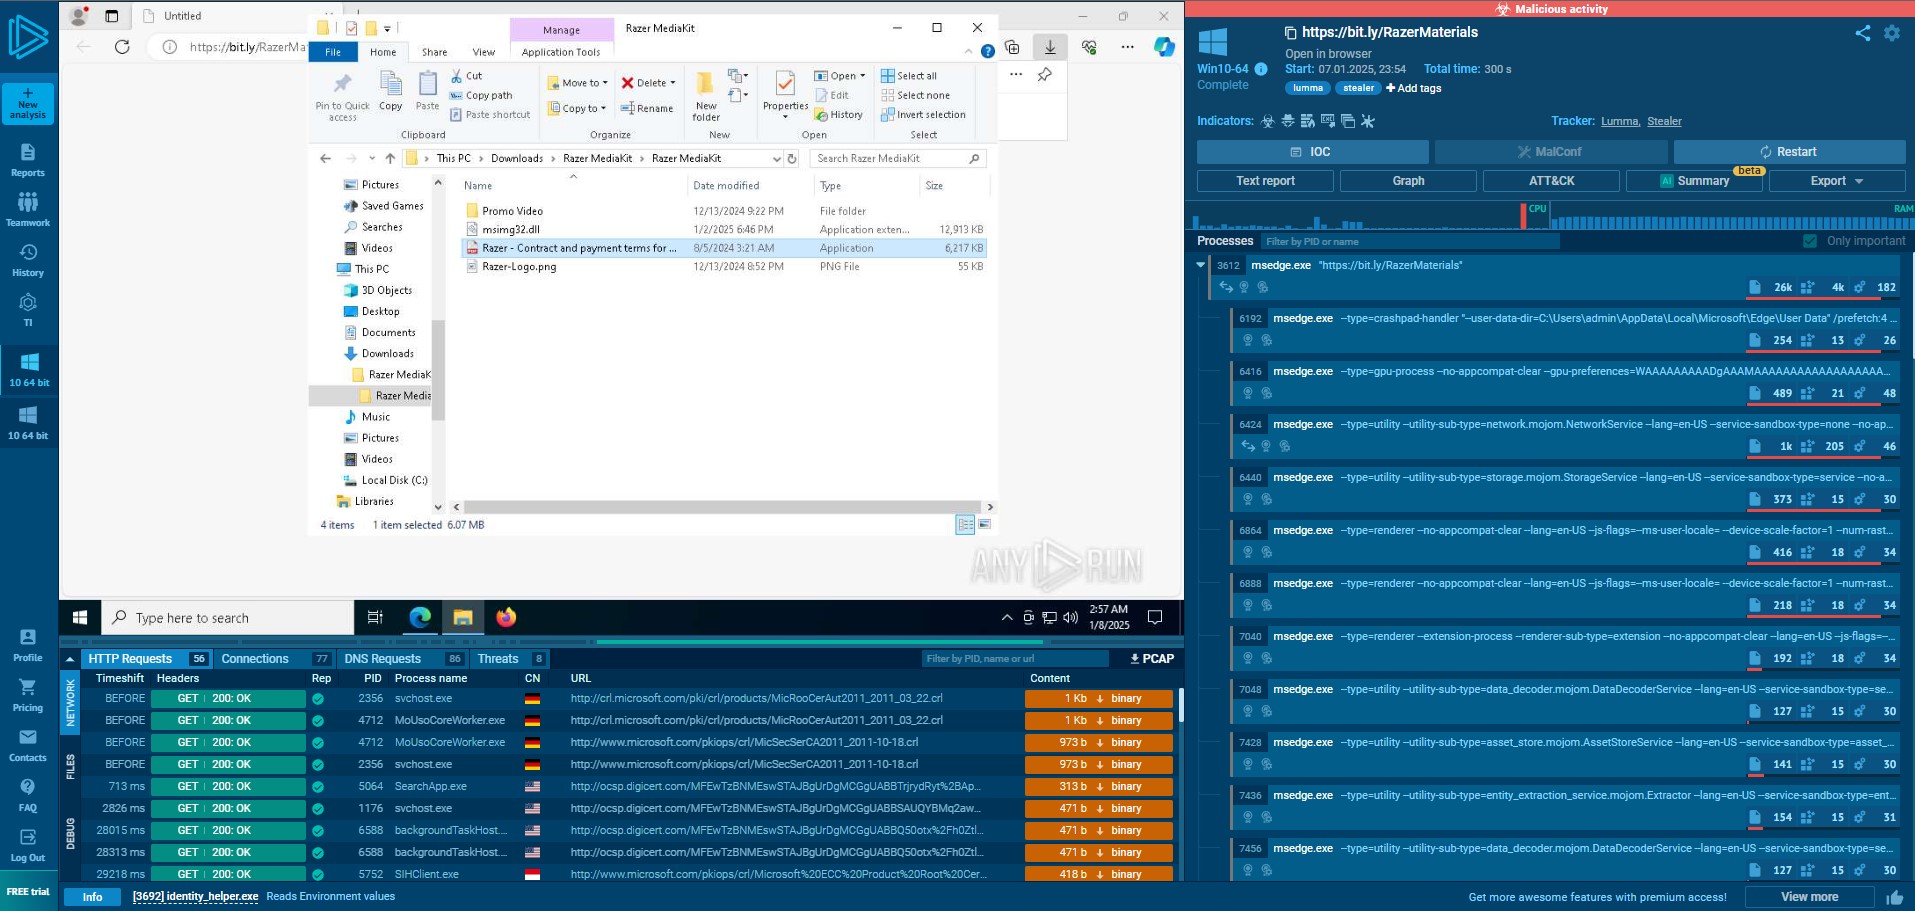The image size is (1915, 911).
Task: Click the Restart button
Action: (x=1789, y=152)
